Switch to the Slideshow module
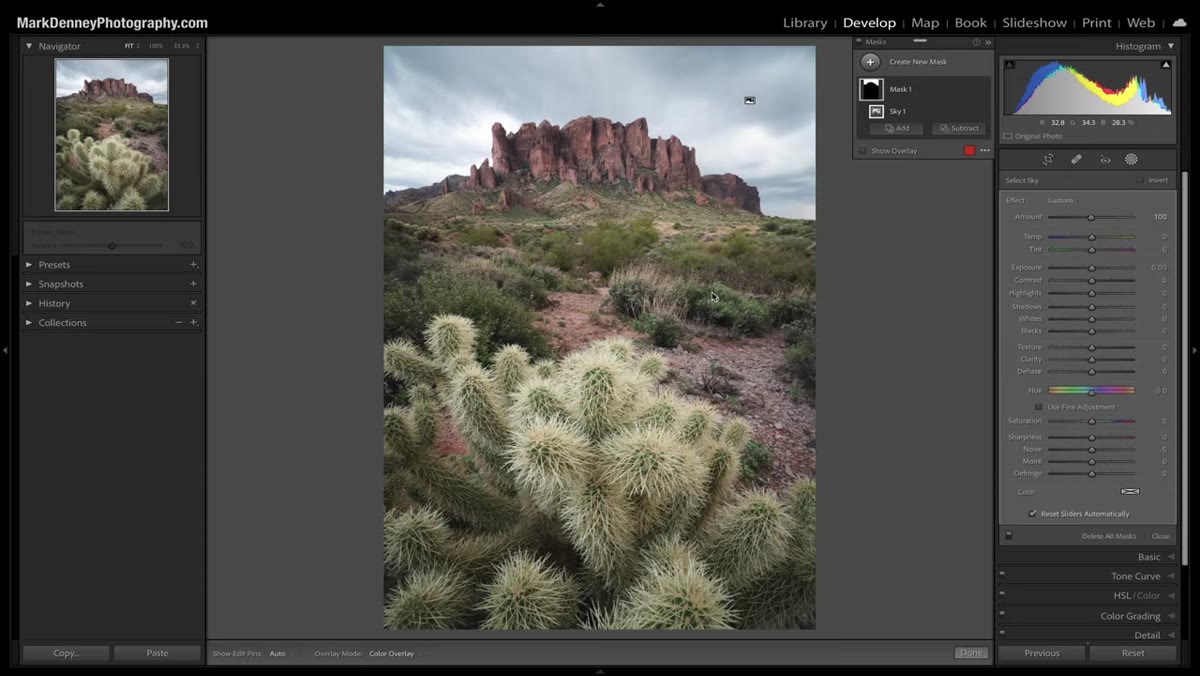Screen dimensions: 1200x676 pyautogui.click(x=1034, y=23)
